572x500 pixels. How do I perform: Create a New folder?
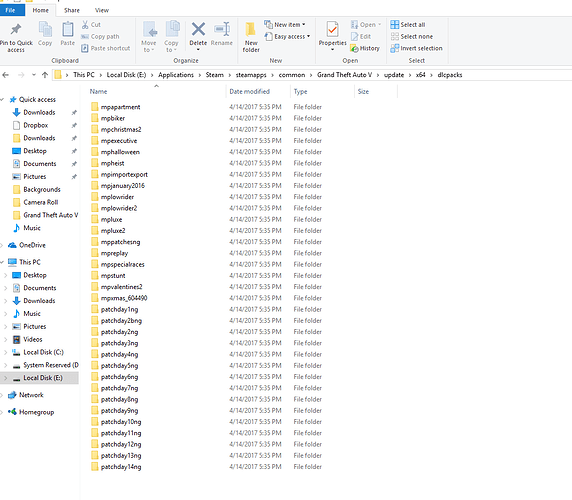[251, 36]
